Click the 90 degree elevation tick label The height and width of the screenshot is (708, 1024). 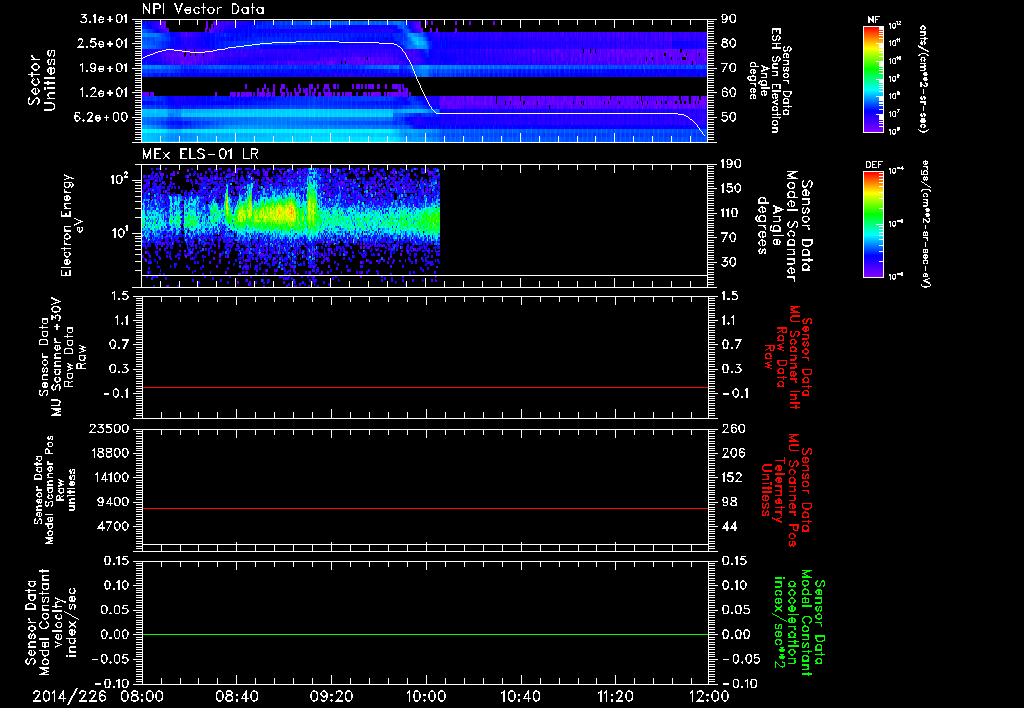(x=729, y=18)
